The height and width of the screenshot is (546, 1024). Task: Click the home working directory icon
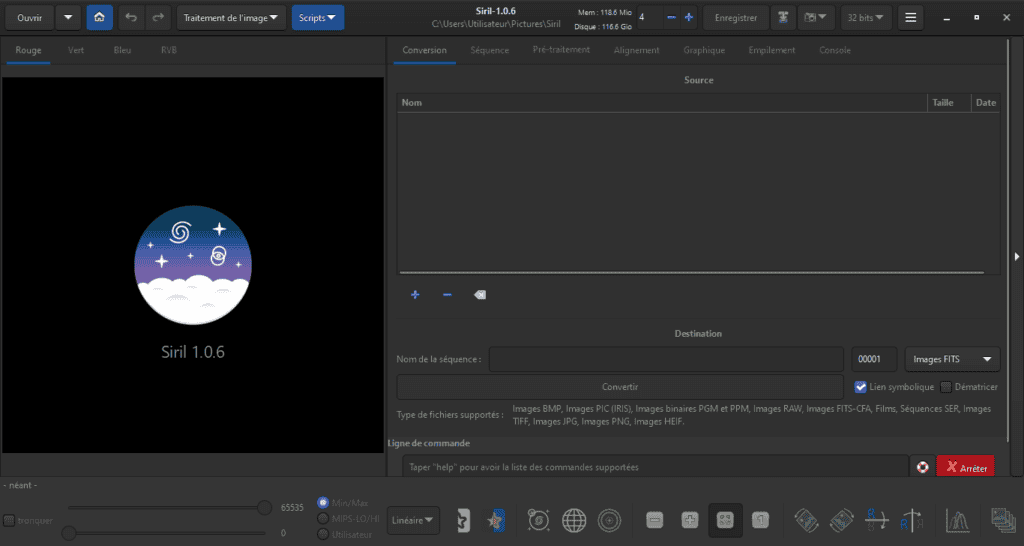[99, 18]
